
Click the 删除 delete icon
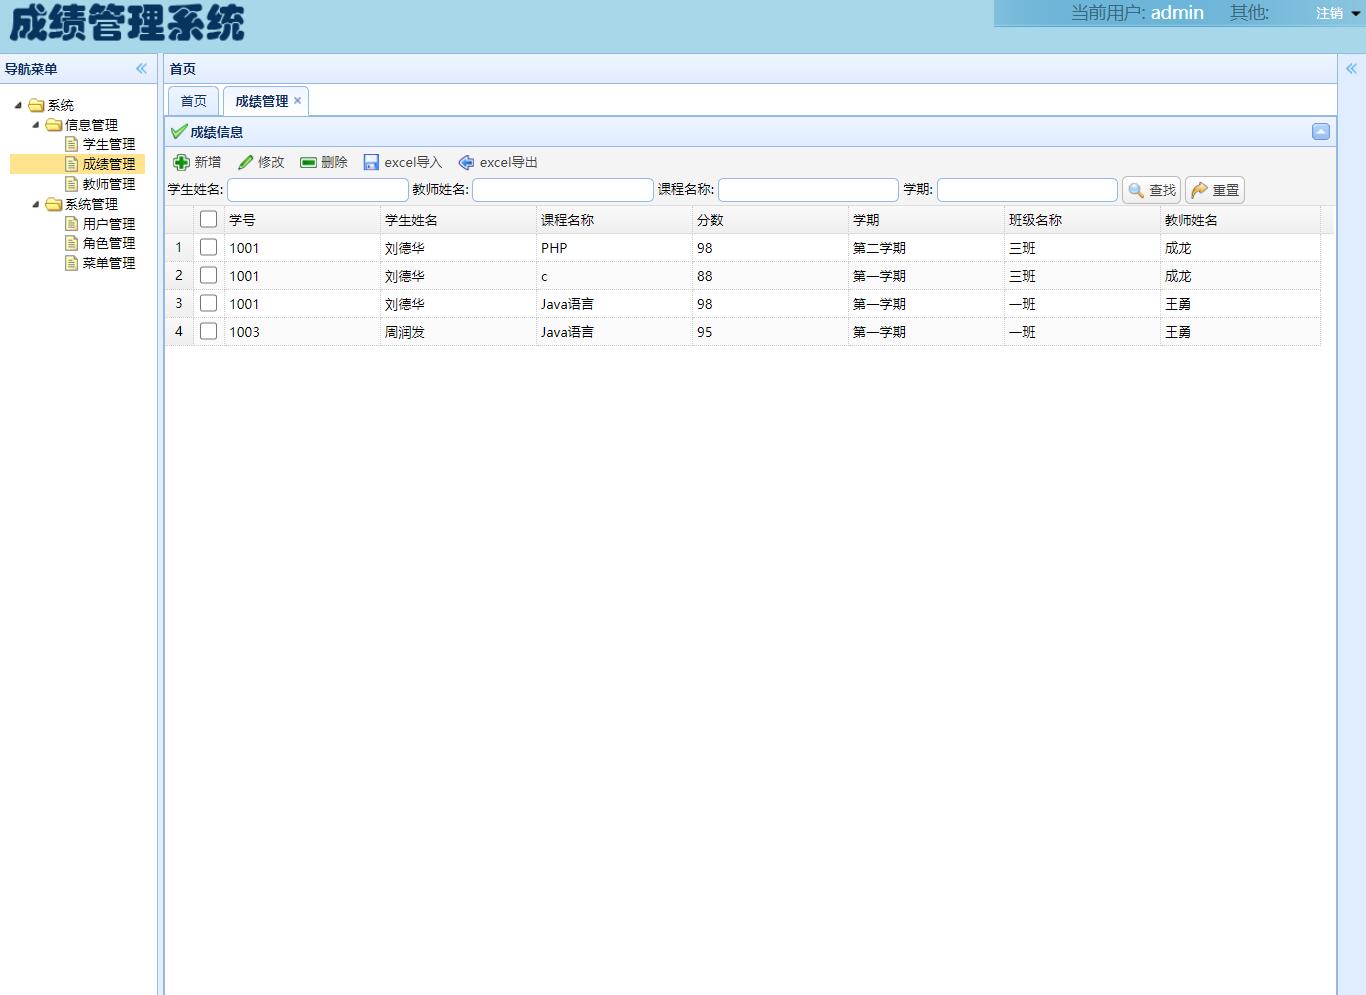click(x=309, y=162)
